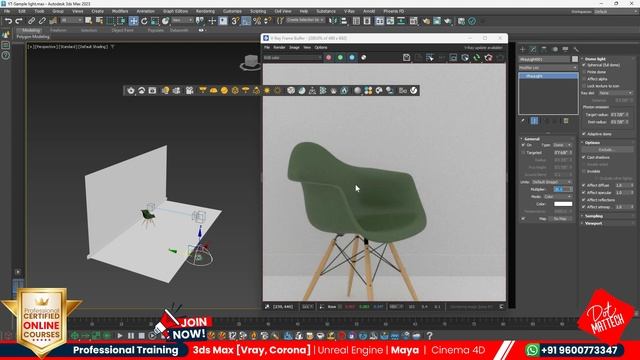This screenshot has height=360, width=640.
Task: Open the Units Default (image) dropdown
Action: pyautogui.click(x=552, y=182)
